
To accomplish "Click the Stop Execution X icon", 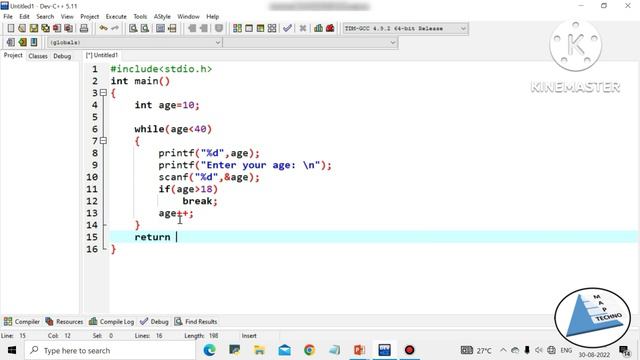I will coord(302,28).
